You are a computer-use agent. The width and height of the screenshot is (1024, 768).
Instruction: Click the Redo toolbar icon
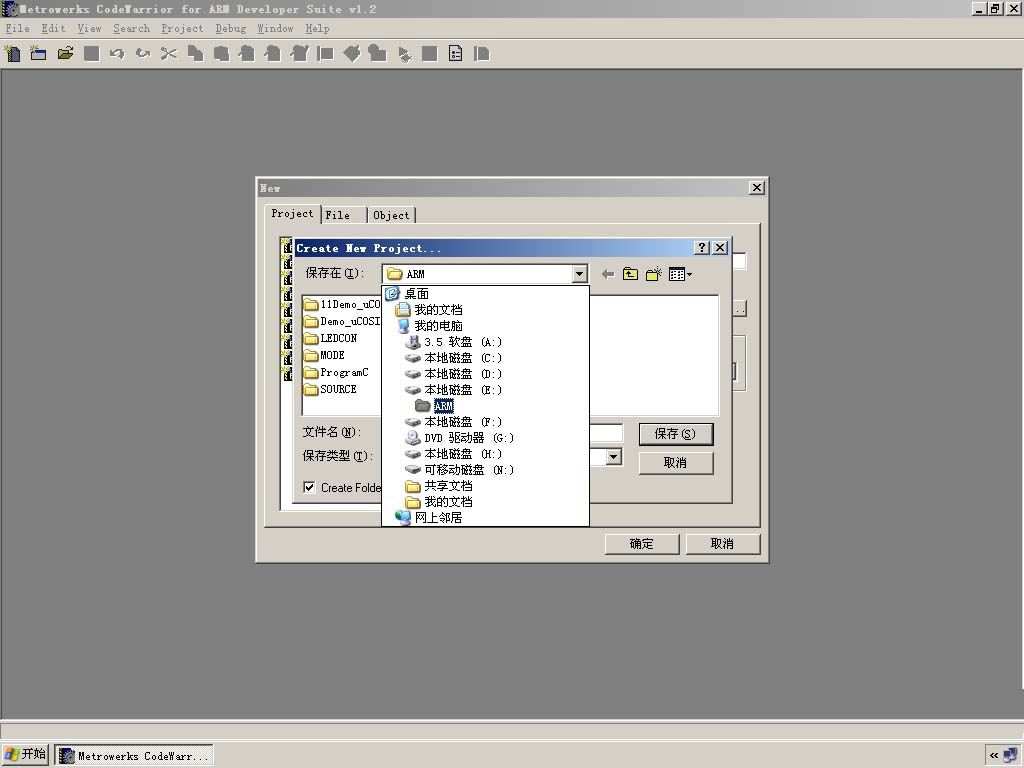tap(143, 54)
